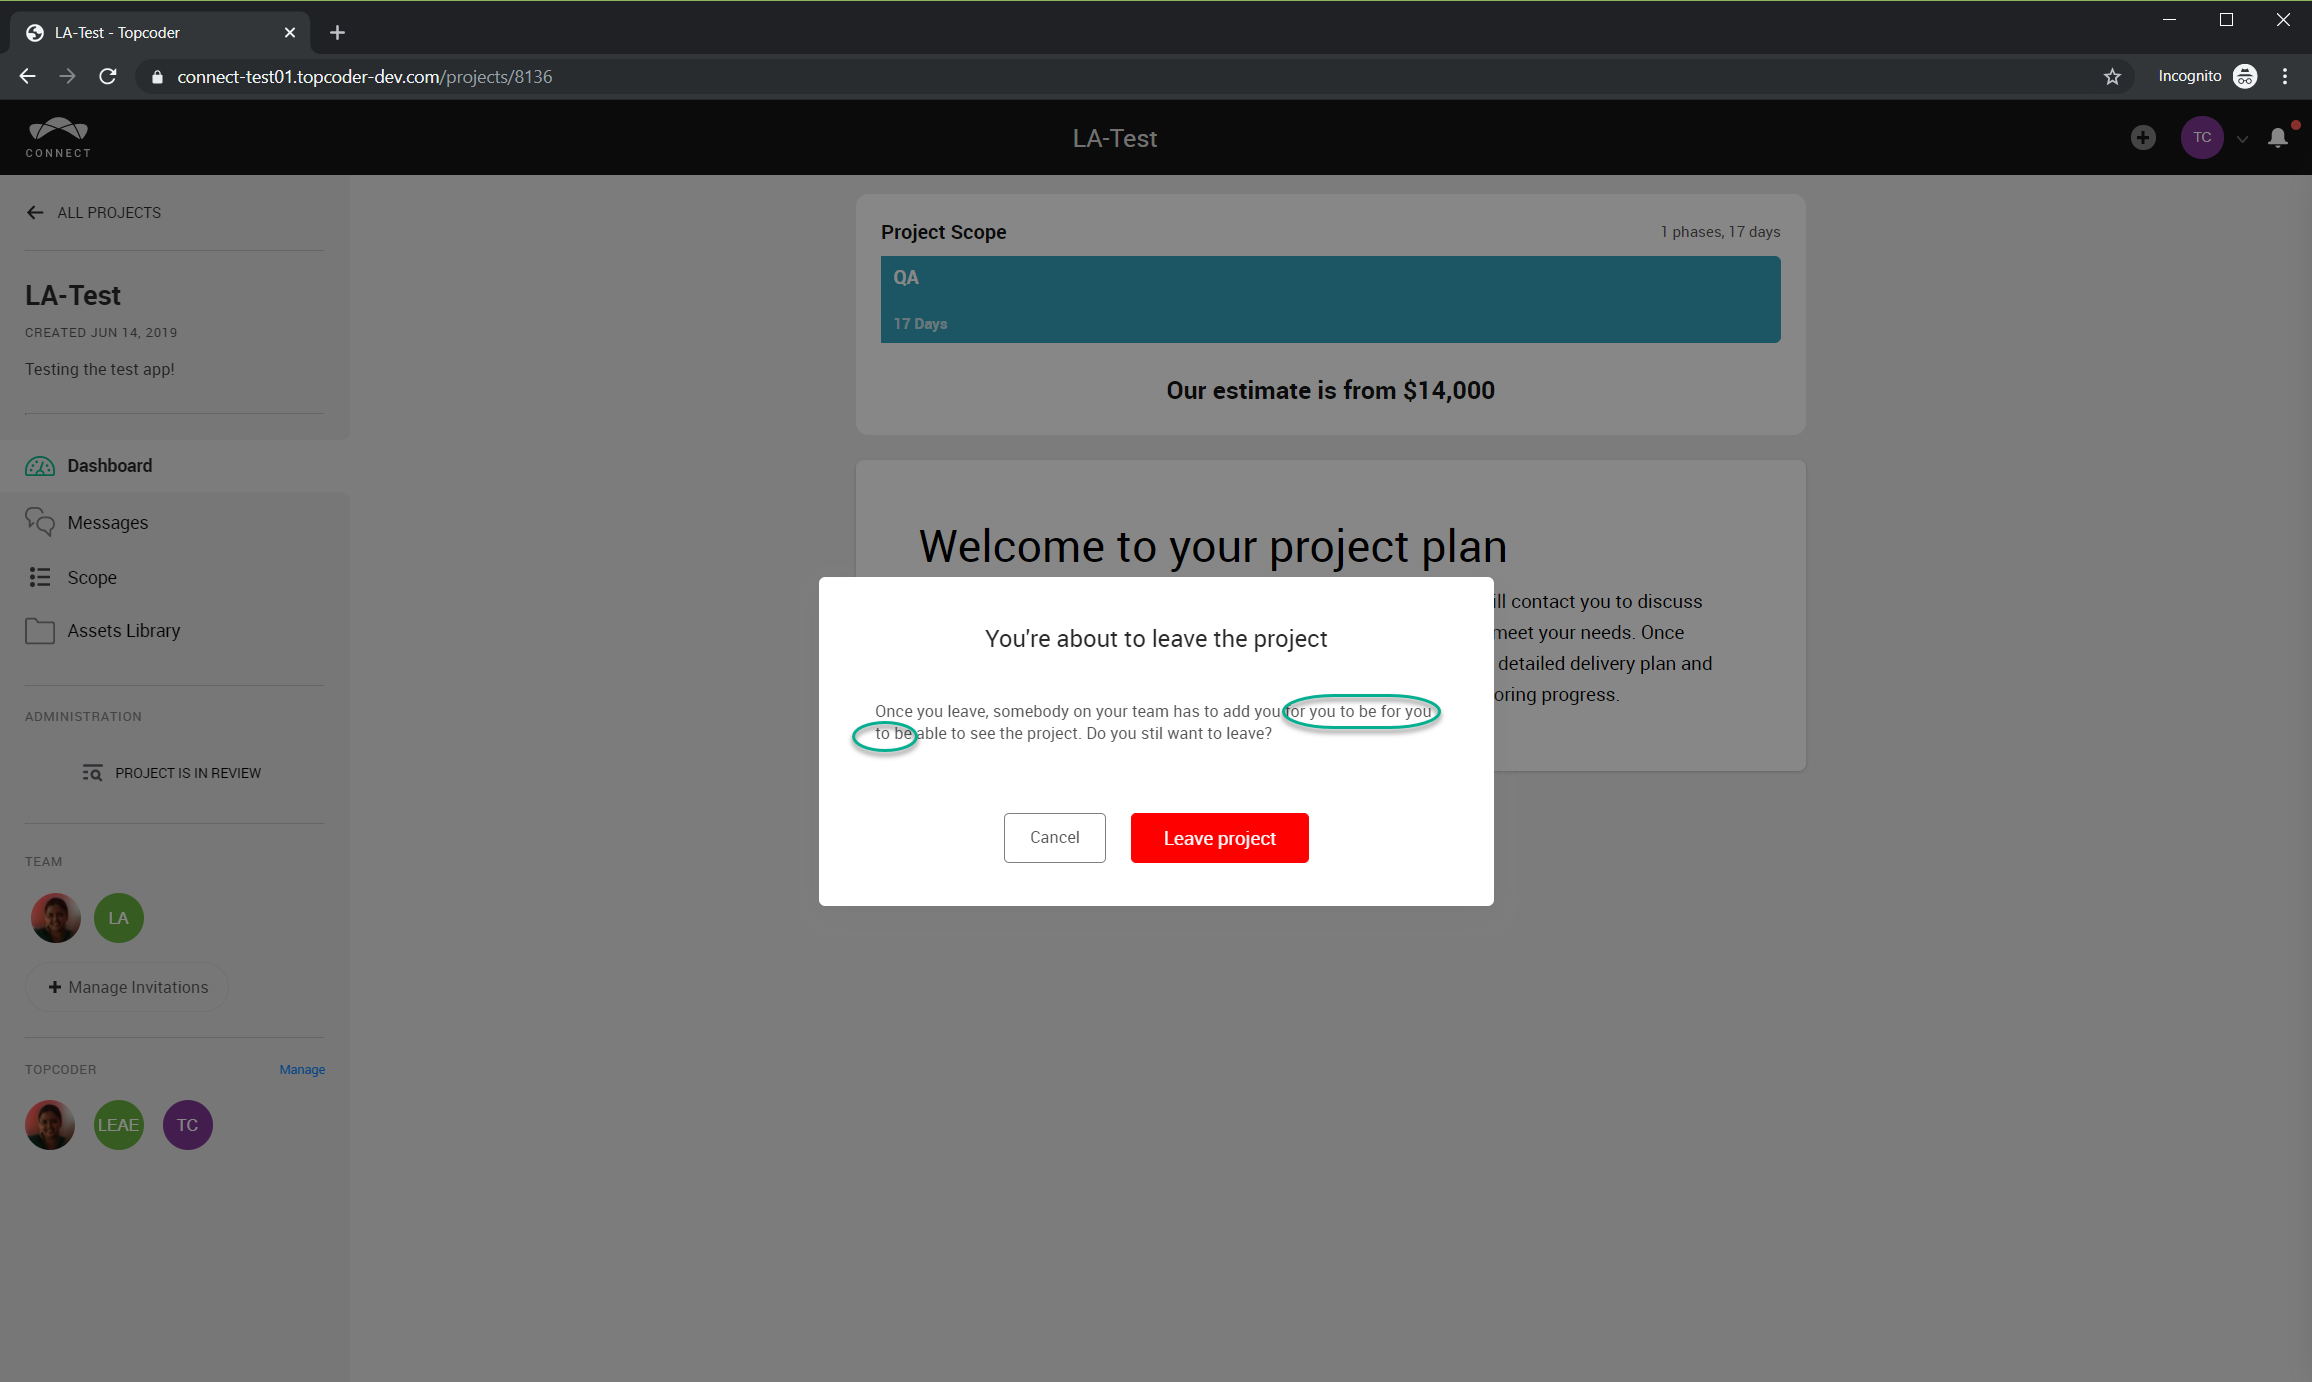This screenshot has width=2312, height=1382.
Task: Open Messages in the sidebar
Action: click(x=107, y=523)
